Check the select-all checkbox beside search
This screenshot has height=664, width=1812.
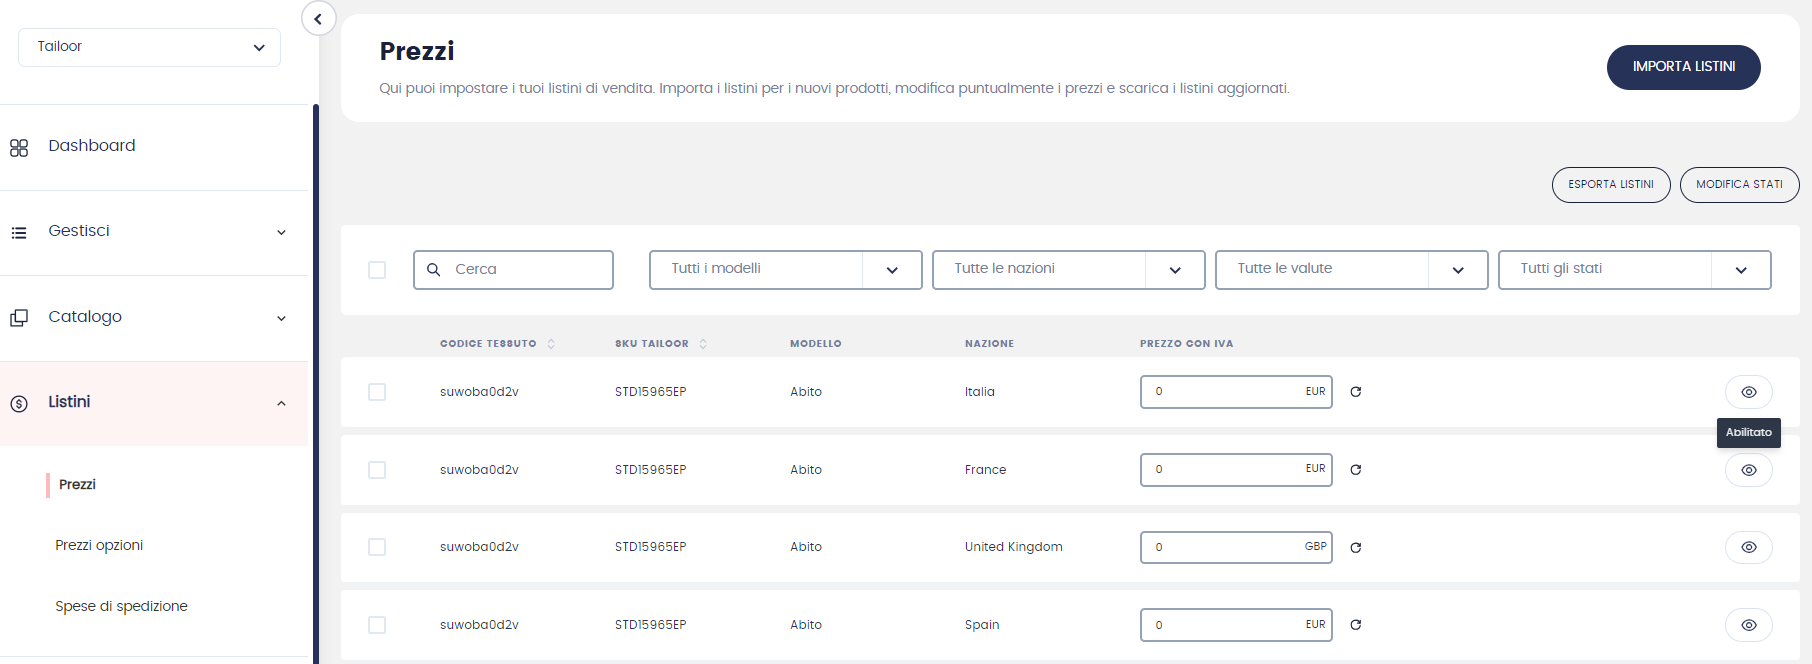pyautogui.click(x=377, y=270)
